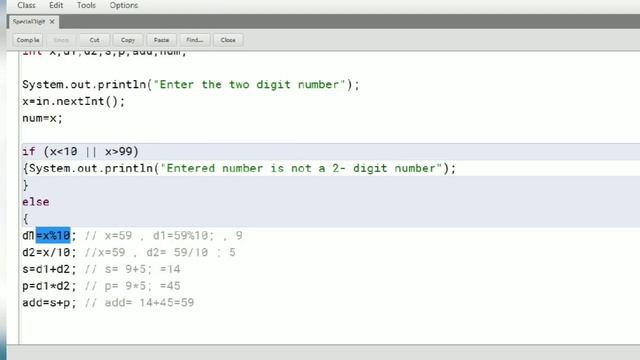The width and height of the screenshot is (640, 360).
Task: Click the p=d1*d2; statement
Action: pos(49,286)
